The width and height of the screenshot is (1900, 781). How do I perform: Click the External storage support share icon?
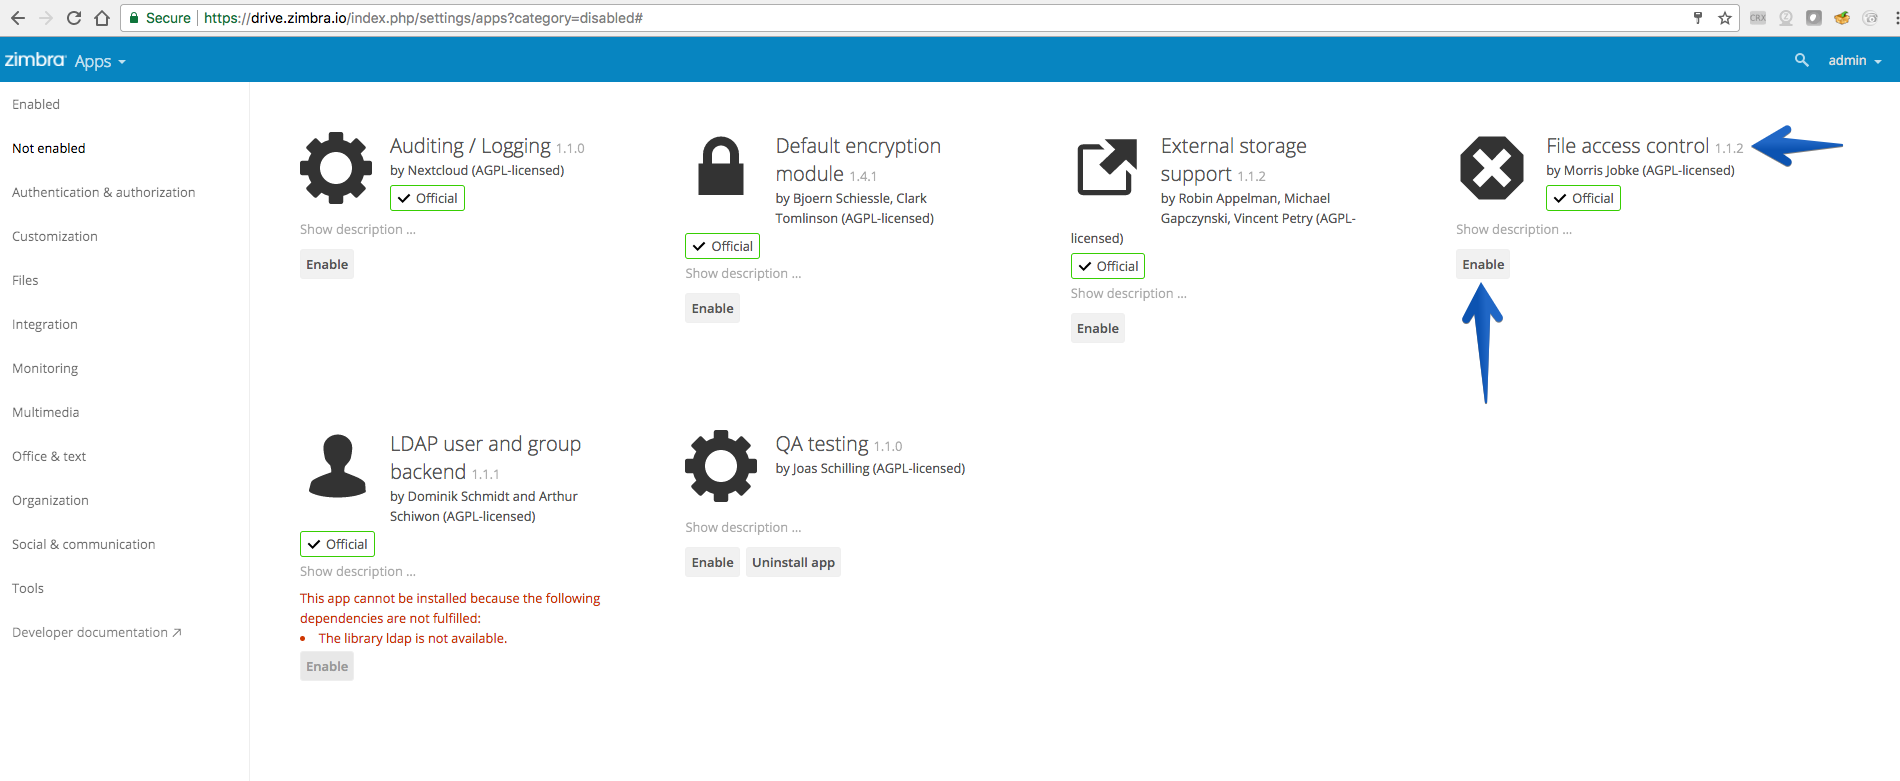pyautogui.click(x=1107, y=167)
